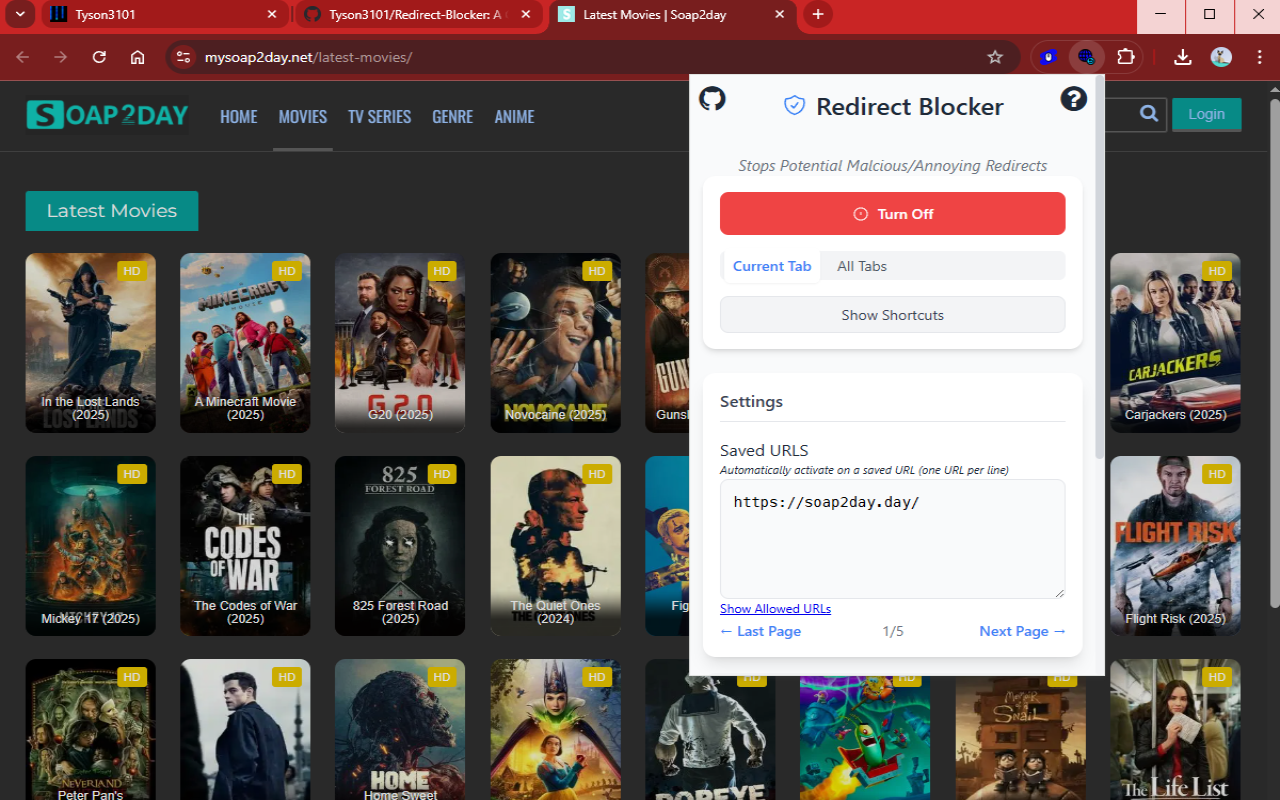
Task: Open the Flight Risk (2025) poster
Action: 1175,546
